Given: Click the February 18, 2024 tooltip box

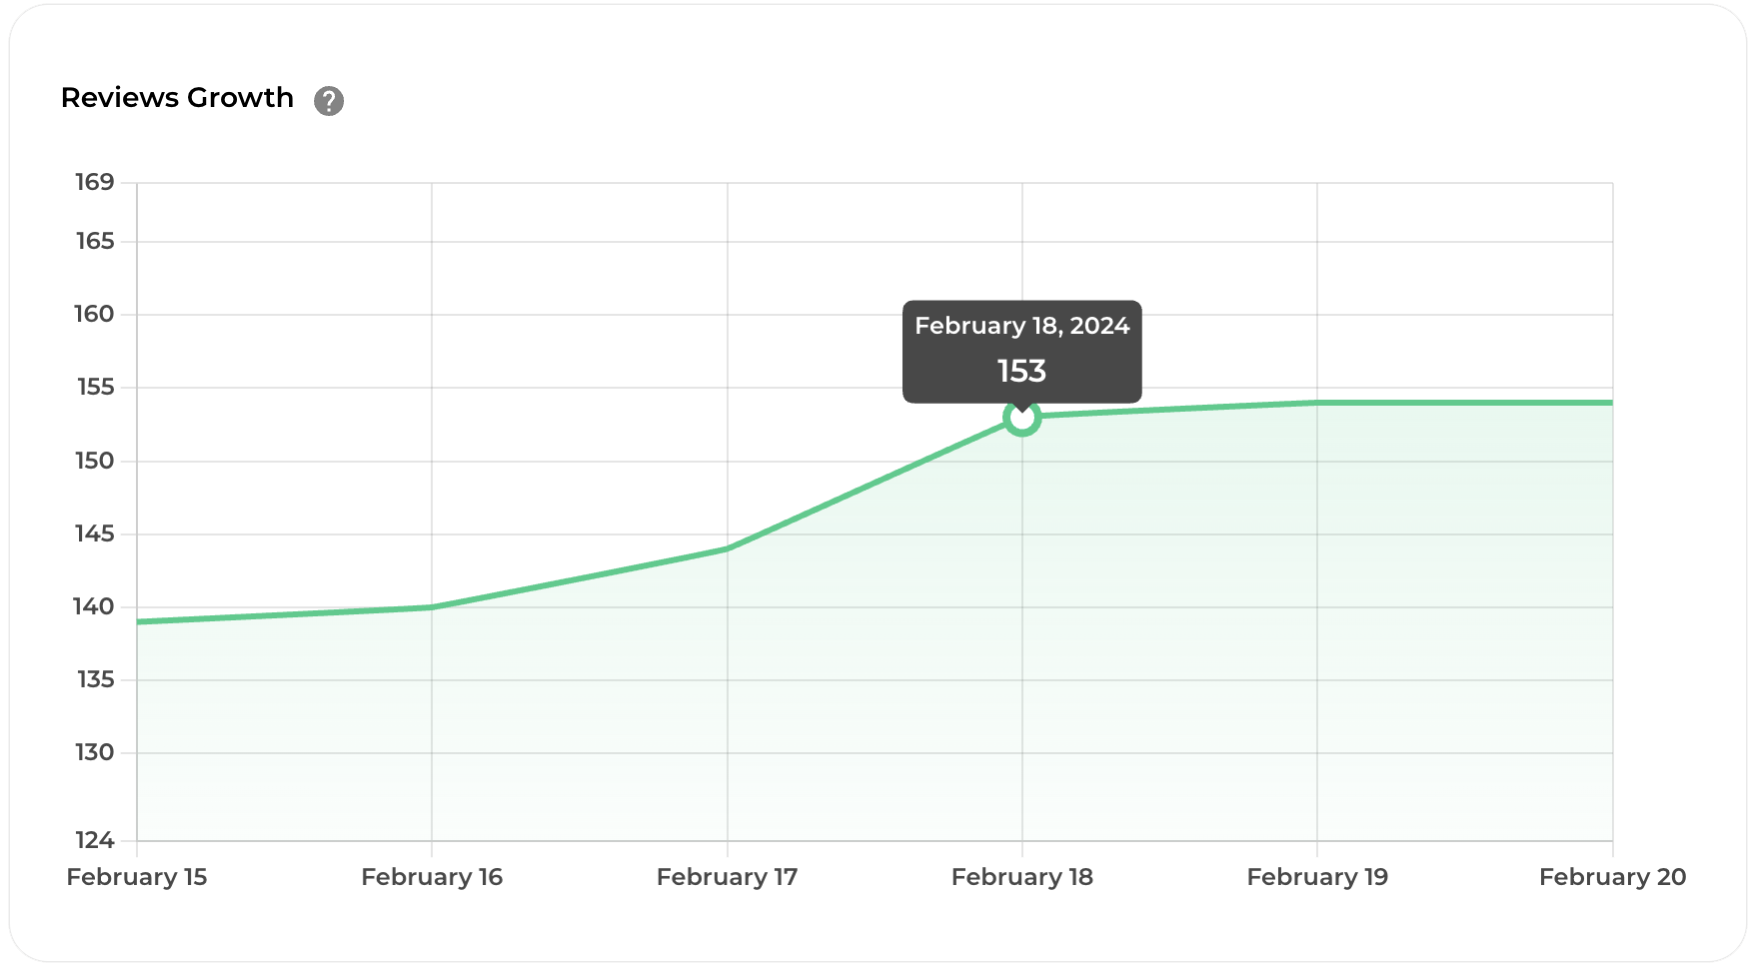Looking at the screenshot, I should (x=1022, y=351).
